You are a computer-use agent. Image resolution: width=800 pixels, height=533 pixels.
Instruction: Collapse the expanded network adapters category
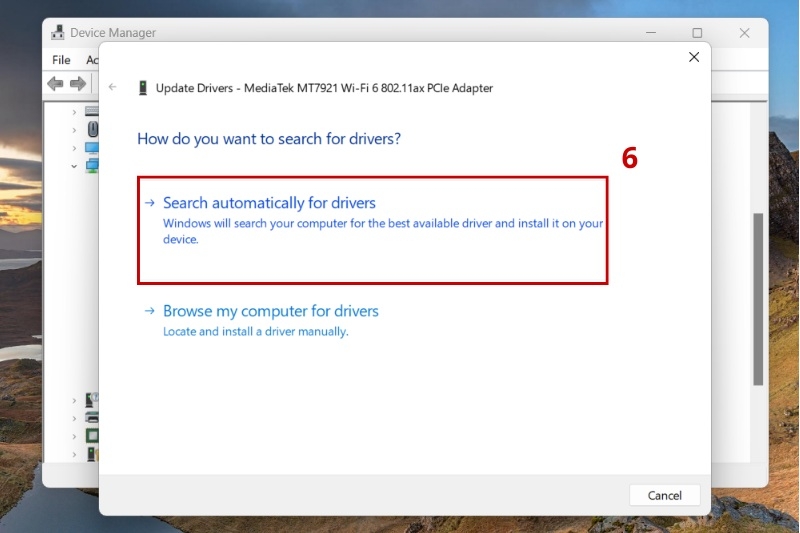pyautogui.click(x=74, y=166)
